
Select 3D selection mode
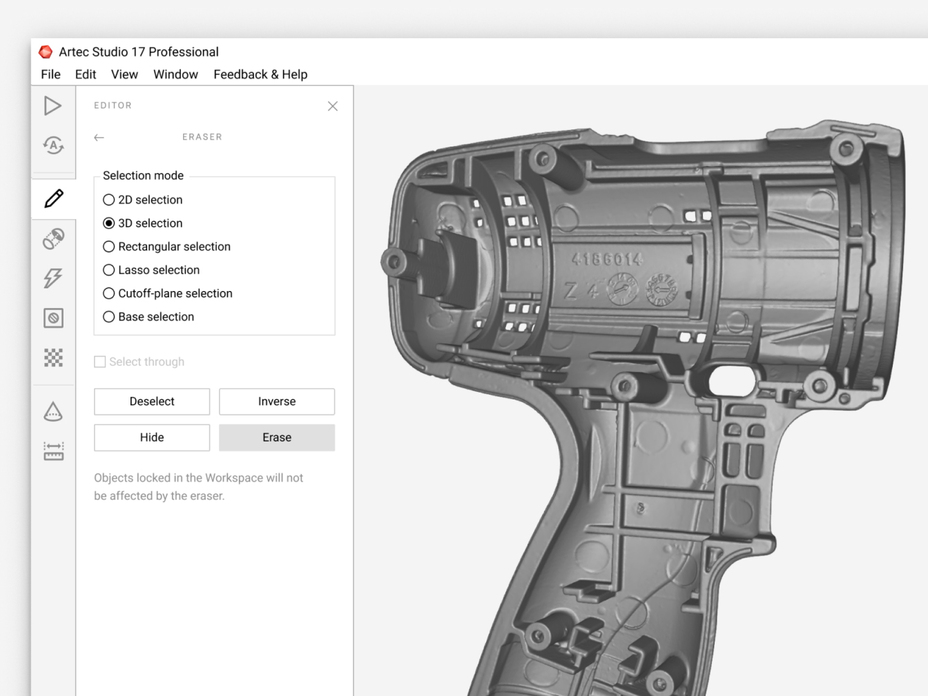(143, 223)
